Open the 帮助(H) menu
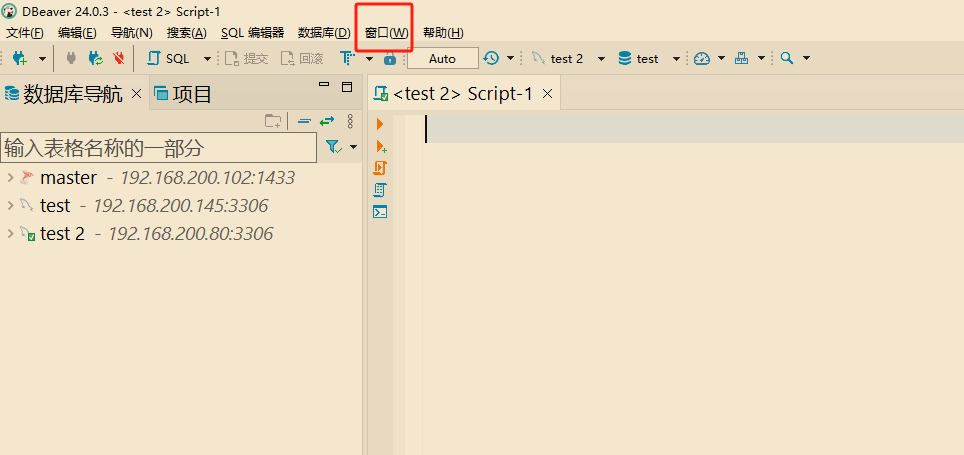 point(443,33)
